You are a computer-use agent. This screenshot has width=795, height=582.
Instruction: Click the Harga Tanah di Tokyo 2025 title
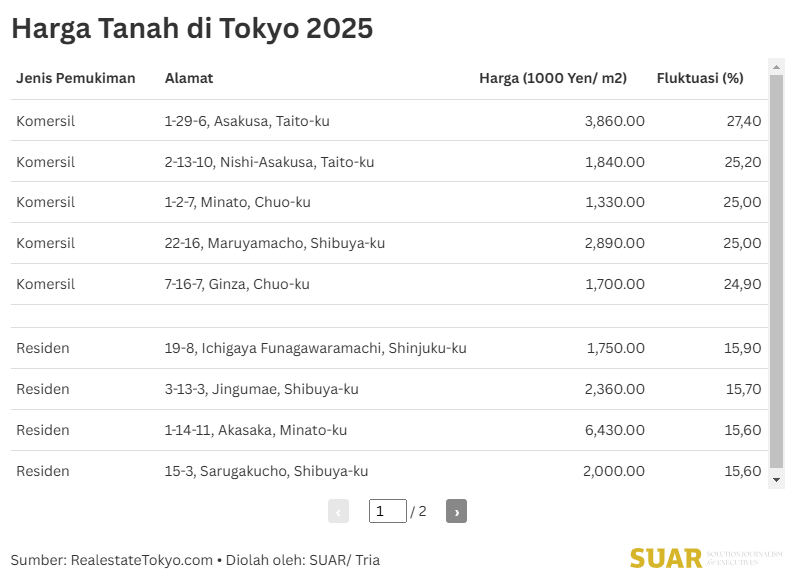tap(192, 29)
